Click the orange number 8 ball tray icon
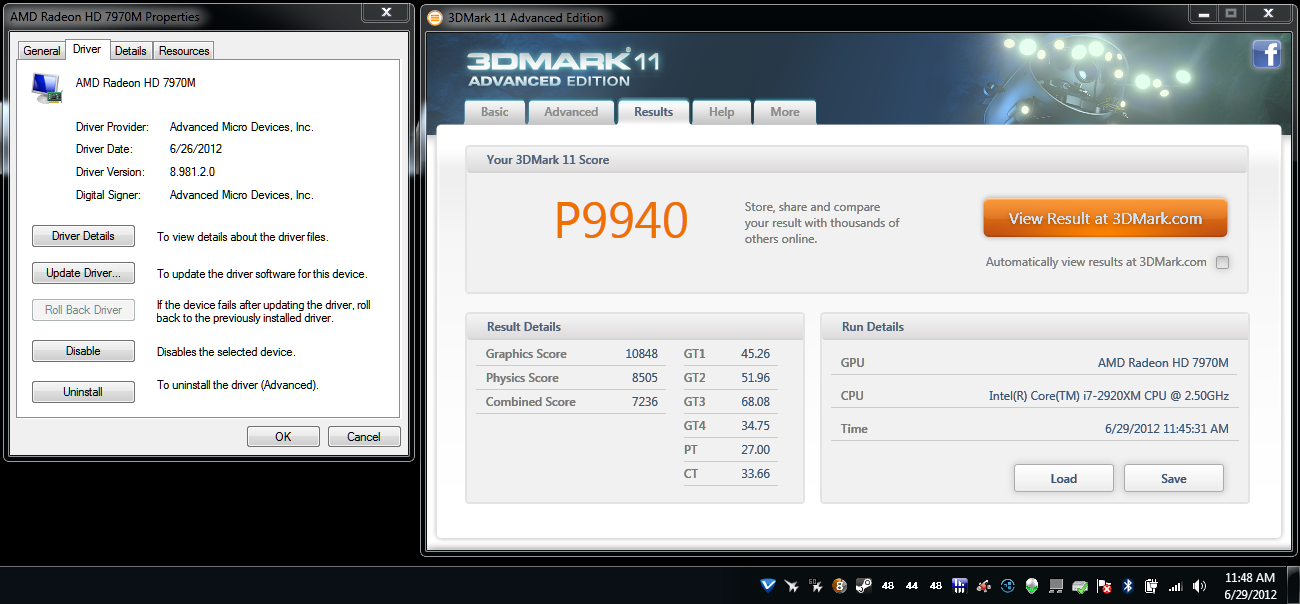Screen dimensions: 1300x604 tap(840, 586)
